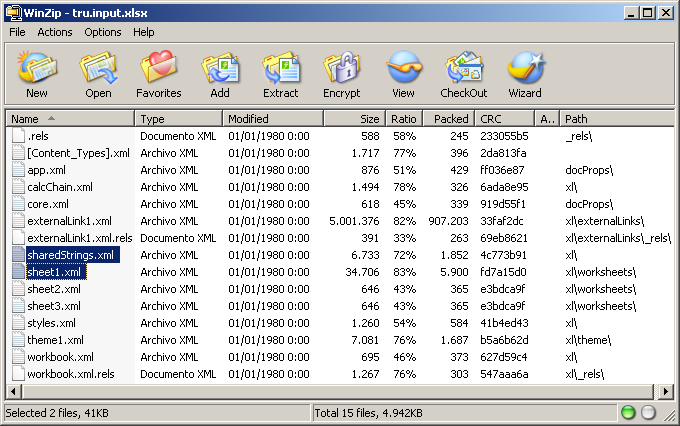Select the workbook.xml.rels file entry
Screen dimensions: 680x426
[70, 374]
